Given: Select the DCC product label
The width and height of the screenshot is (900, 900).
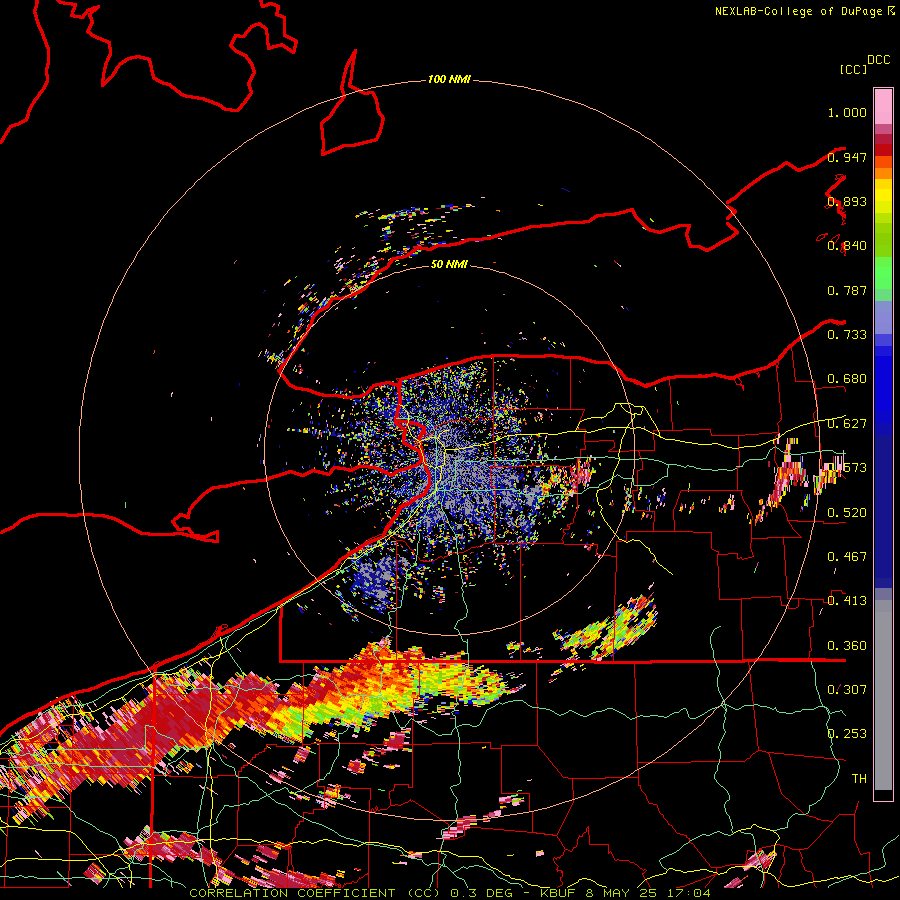Looking at the screenshot, I should tap(878, 60).
